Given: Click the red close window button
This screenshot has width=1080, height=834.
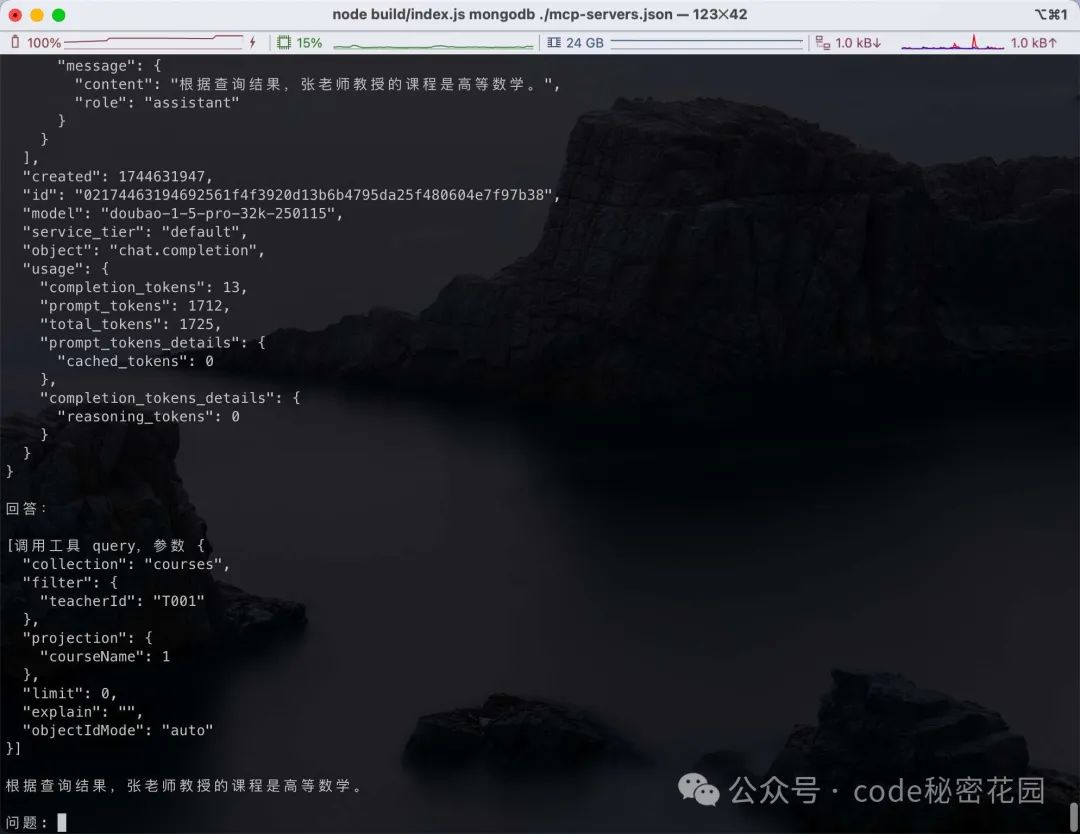Looking at the screenshot, I should 15,14.
